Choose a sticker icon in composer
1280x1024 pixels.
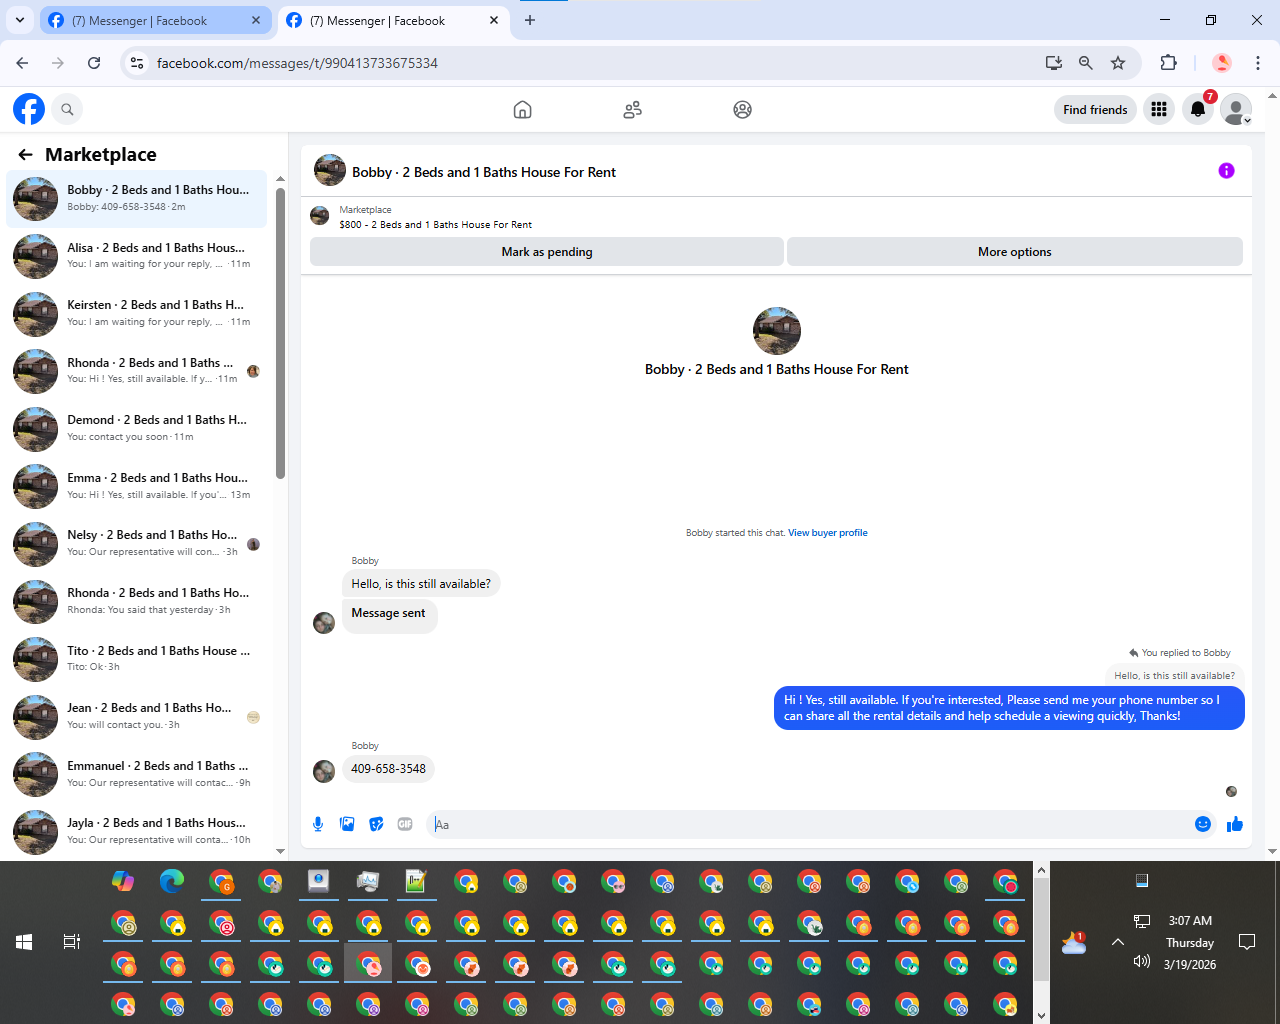tap(376, 824)
